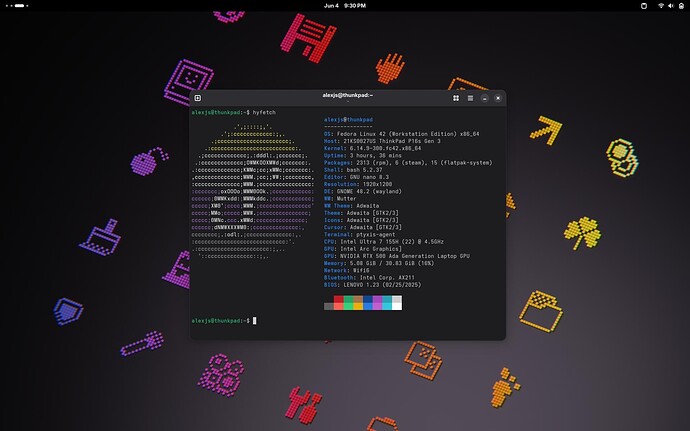The width and height of the screenshot is (690, 431).
Task: Click the BIOS: LENOVO 1.23 line
Action: click(372, 285)
